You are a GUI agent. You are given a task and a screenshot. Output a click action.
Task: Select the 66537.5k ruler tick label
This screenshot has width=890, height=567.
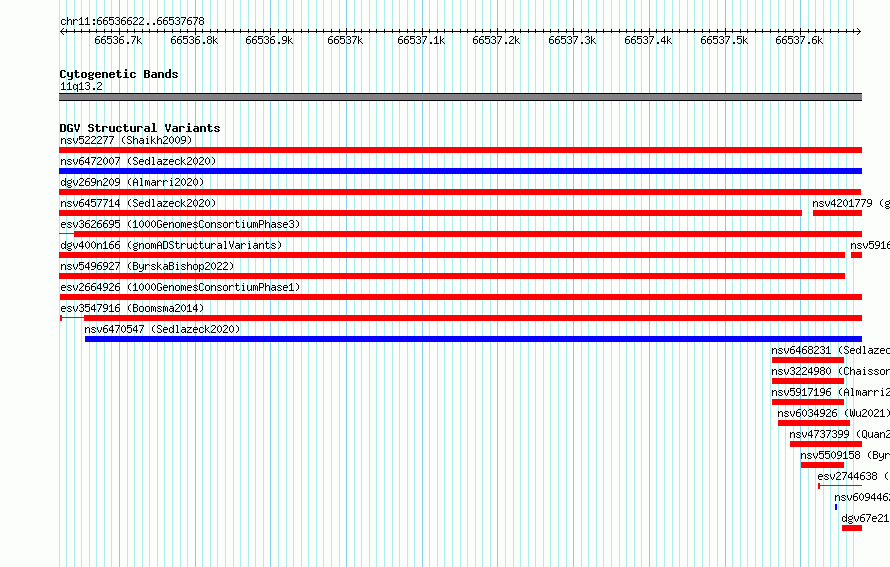[x=724, y=40]
